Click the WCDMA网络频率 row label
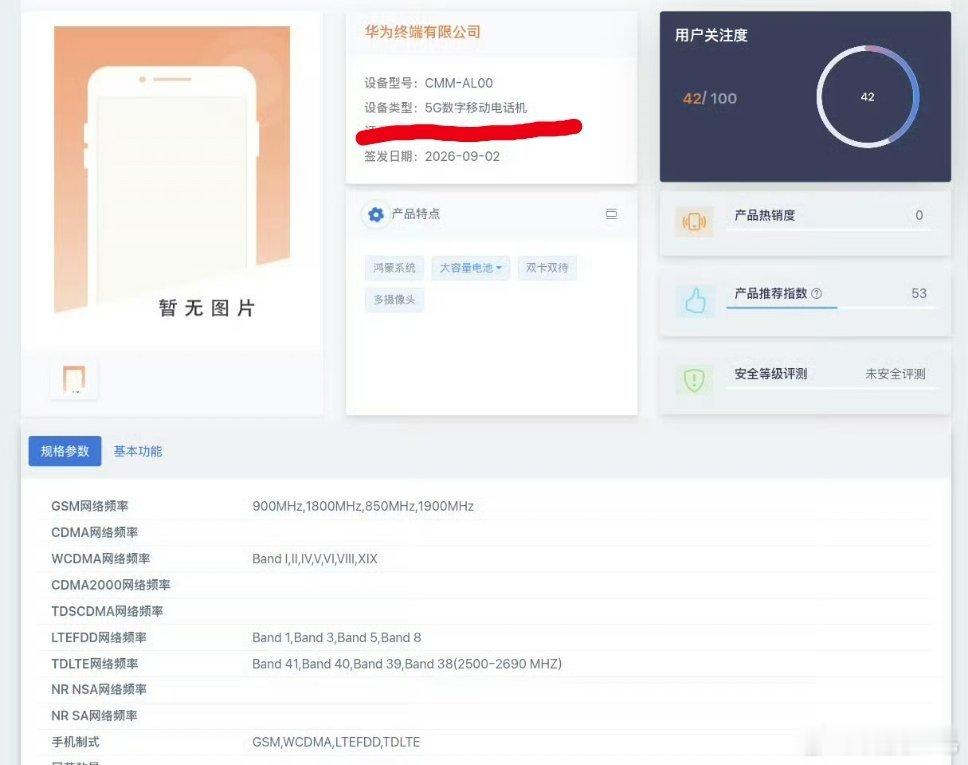This screenshot has width=968, height=765. click(x=101, y=559)
